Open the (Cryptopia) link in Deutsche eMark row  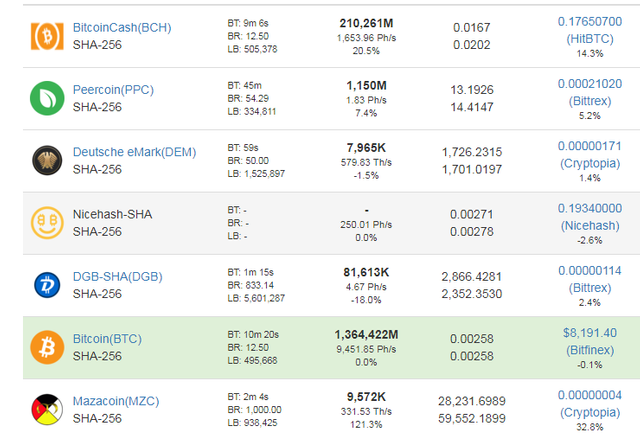click(590, 163)
